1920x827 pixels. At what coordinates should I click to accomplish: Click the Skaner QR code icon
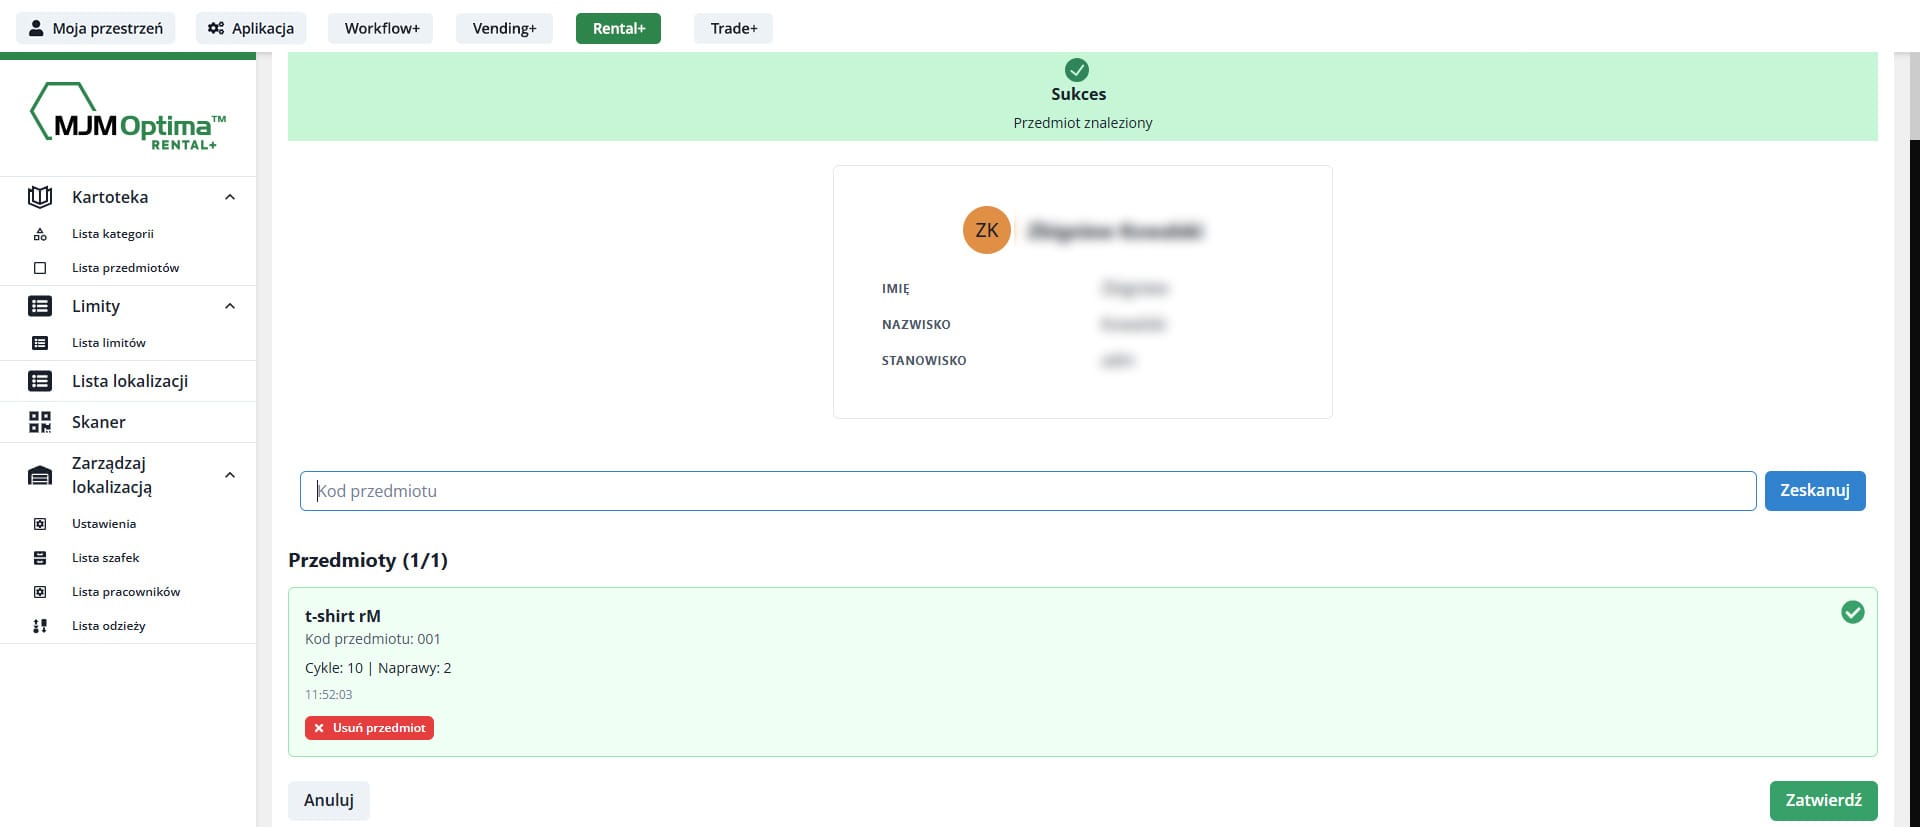click(40, 422)
